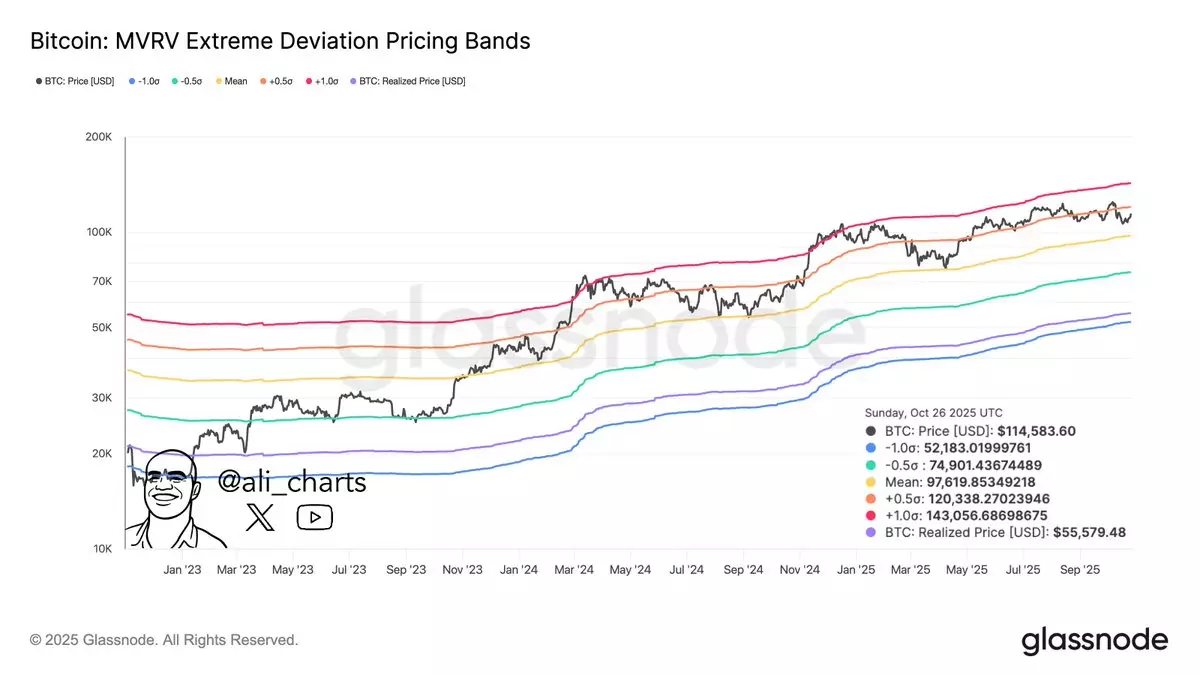Click the chart title text
The width and height of the screenshot is (1200, 675).
coord(281,41)
